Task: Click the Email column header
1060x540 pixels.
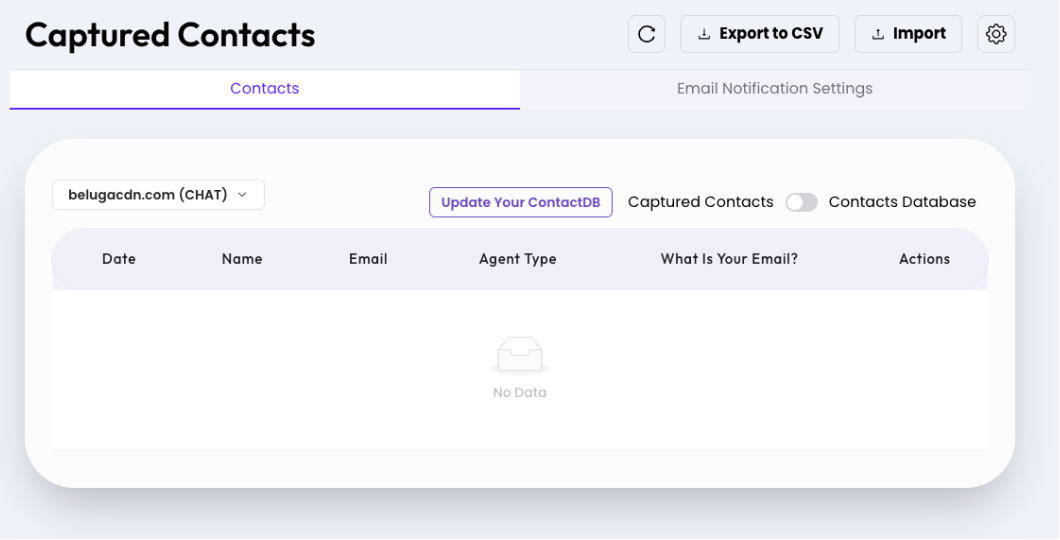Action: click(x=368, y=259)
